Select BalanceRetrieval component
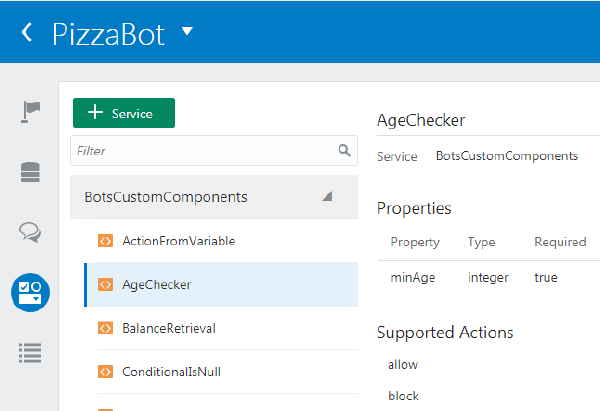Image resolution: width=600 pixels, height=411 pixels. point(168,328)
